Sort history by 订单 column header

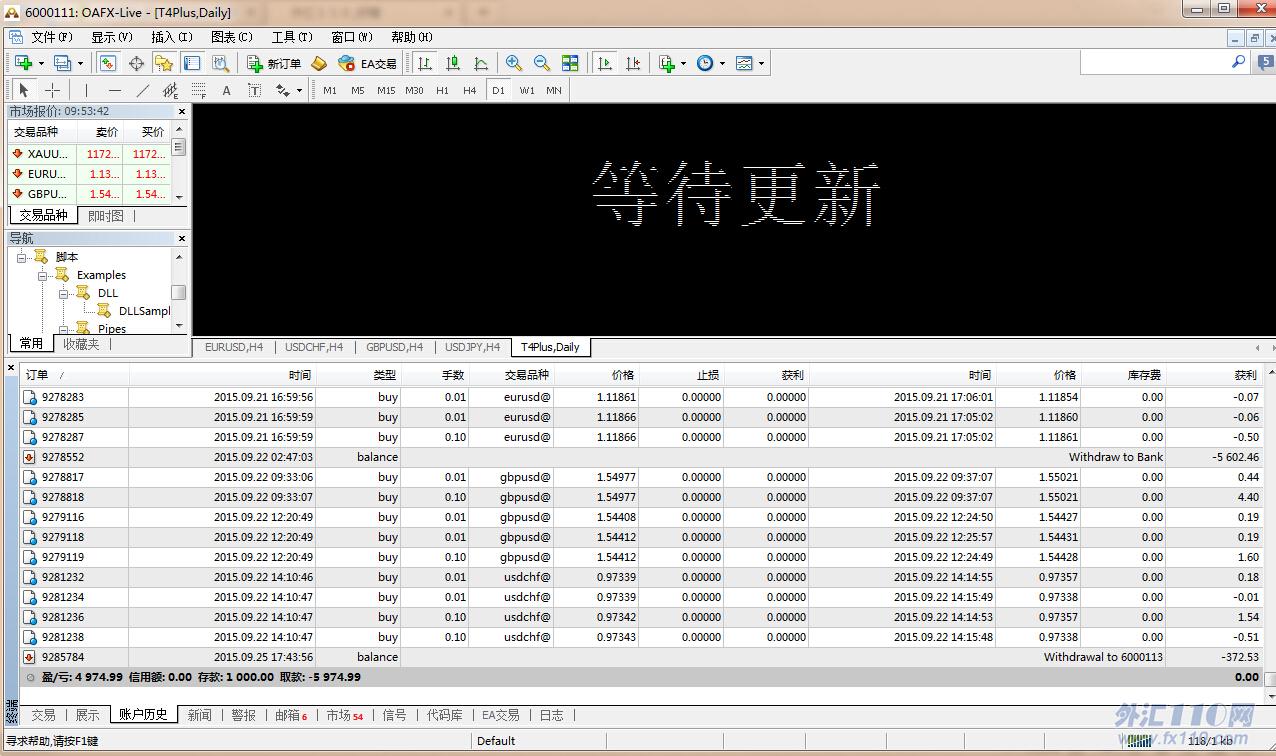74,375
